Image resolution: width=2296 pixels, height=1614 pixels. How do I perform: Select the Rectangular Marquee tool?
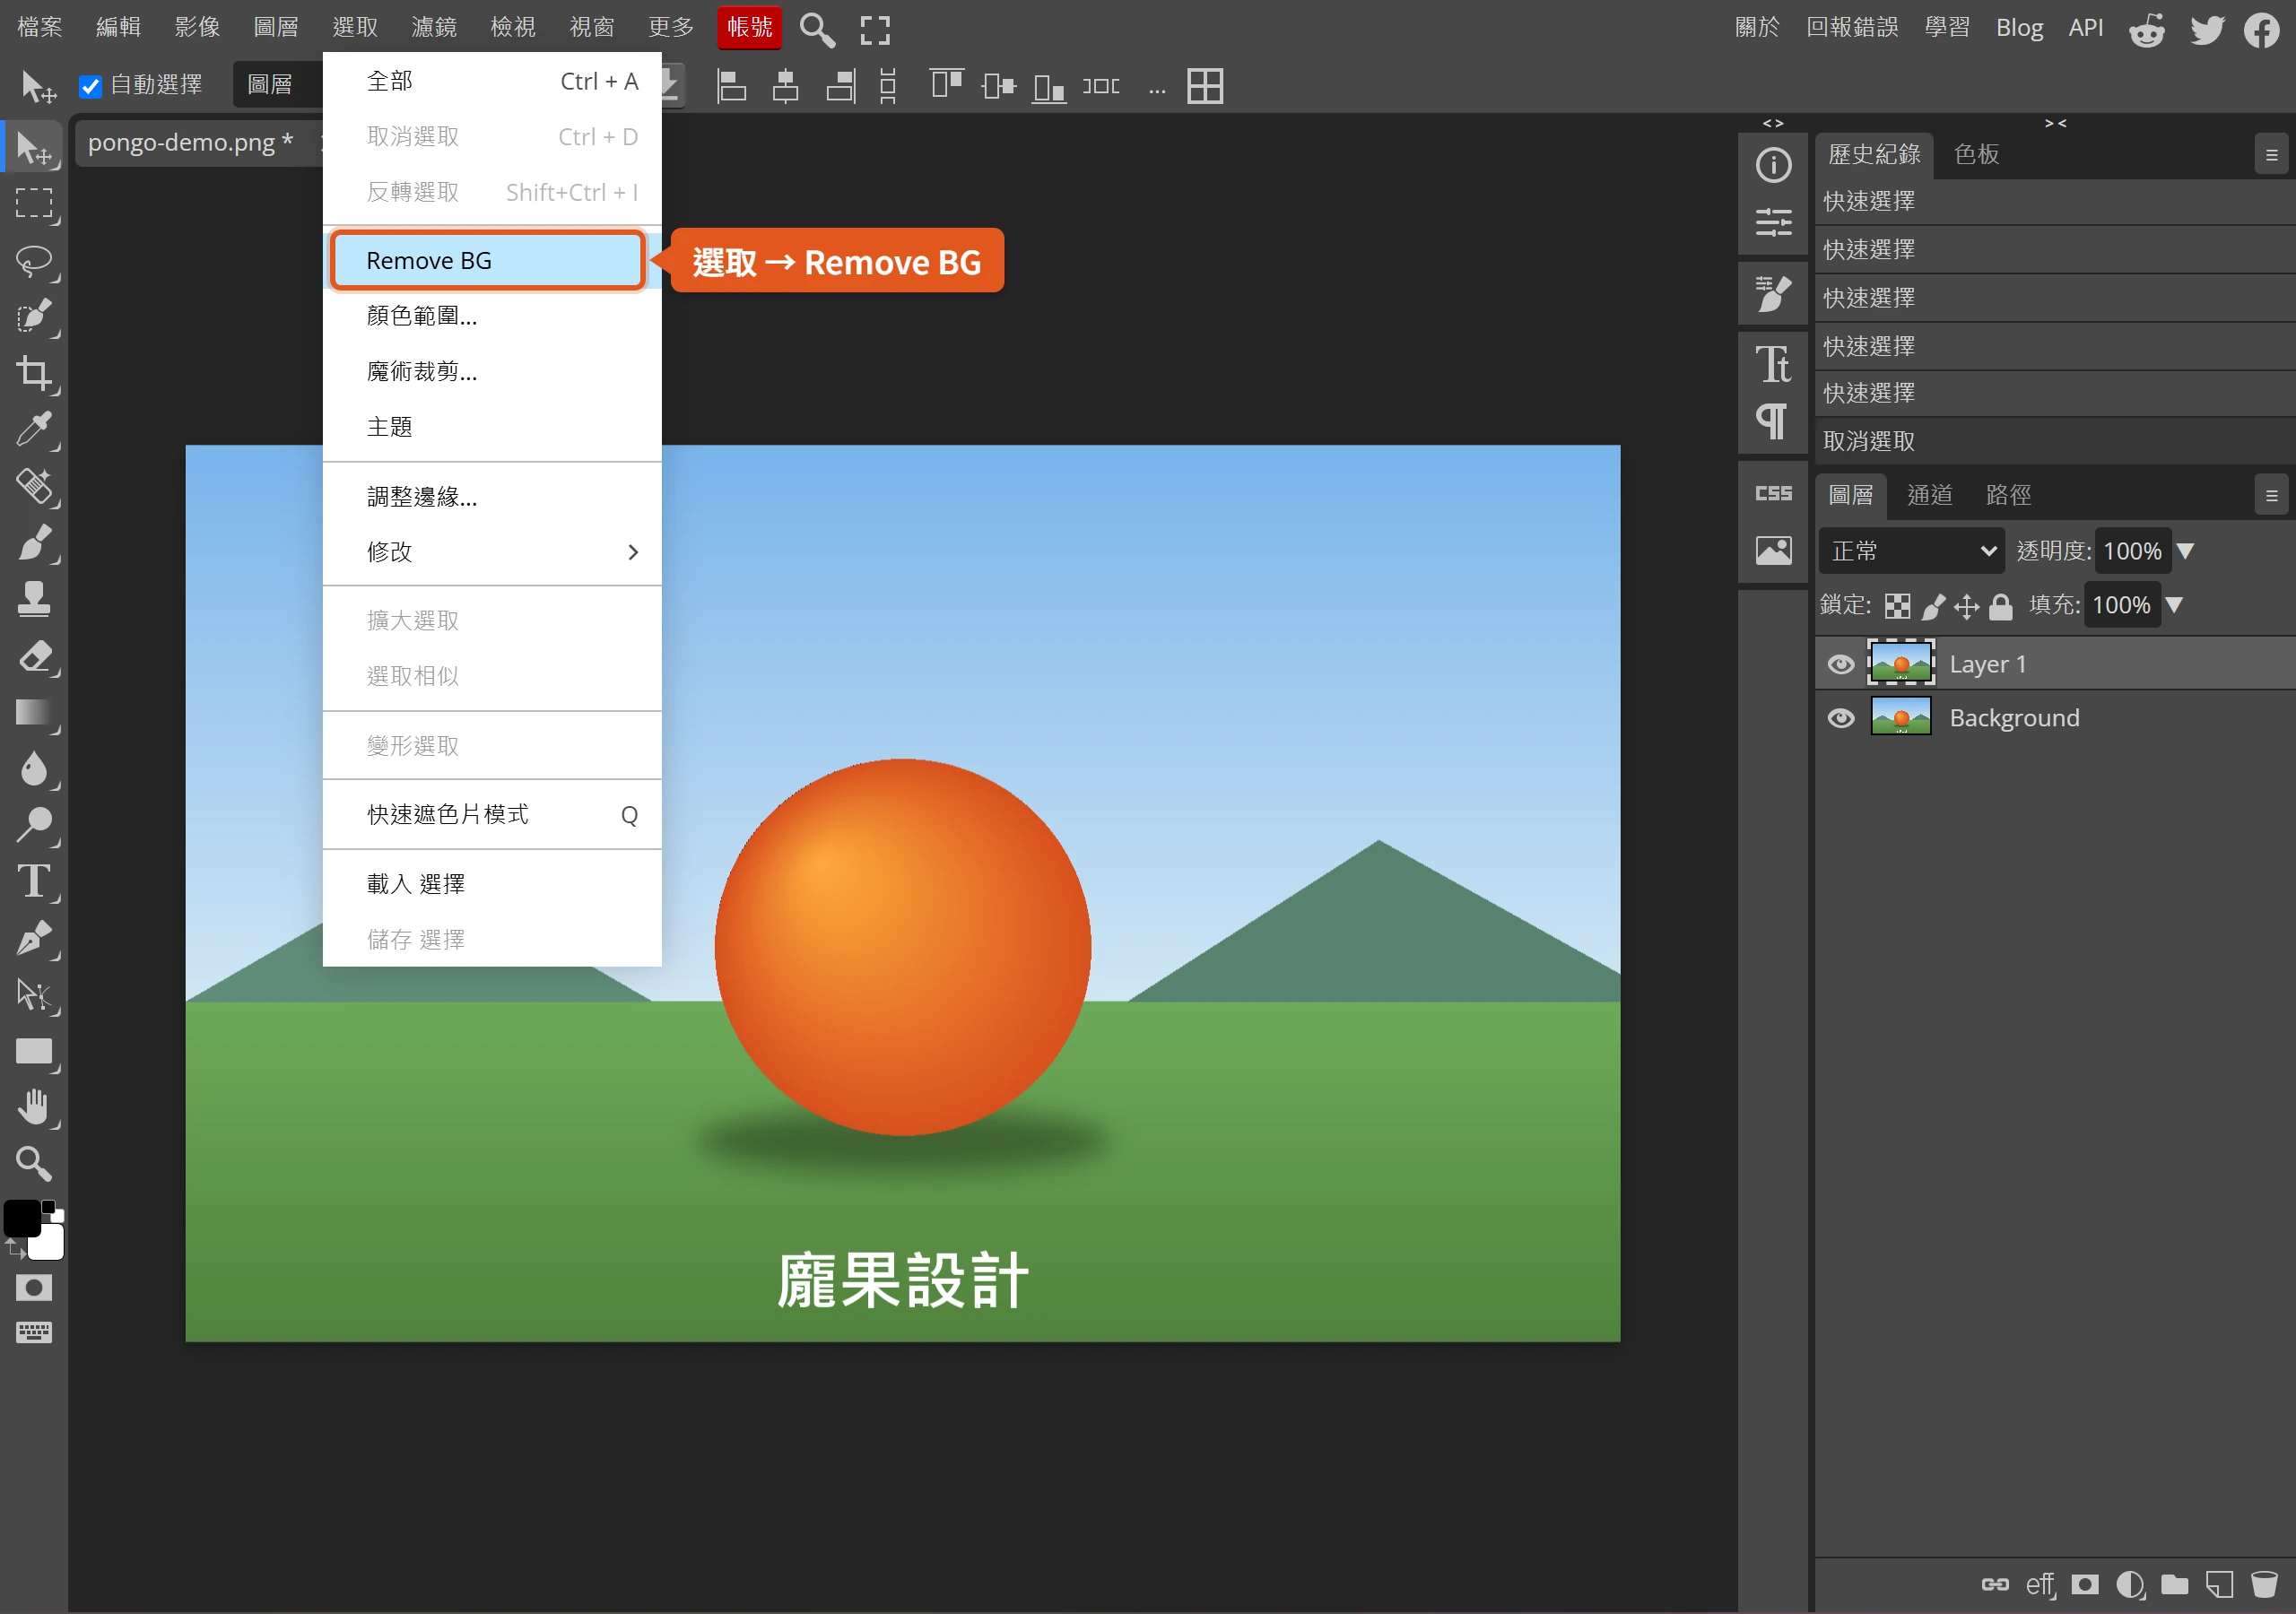point(34,203)
